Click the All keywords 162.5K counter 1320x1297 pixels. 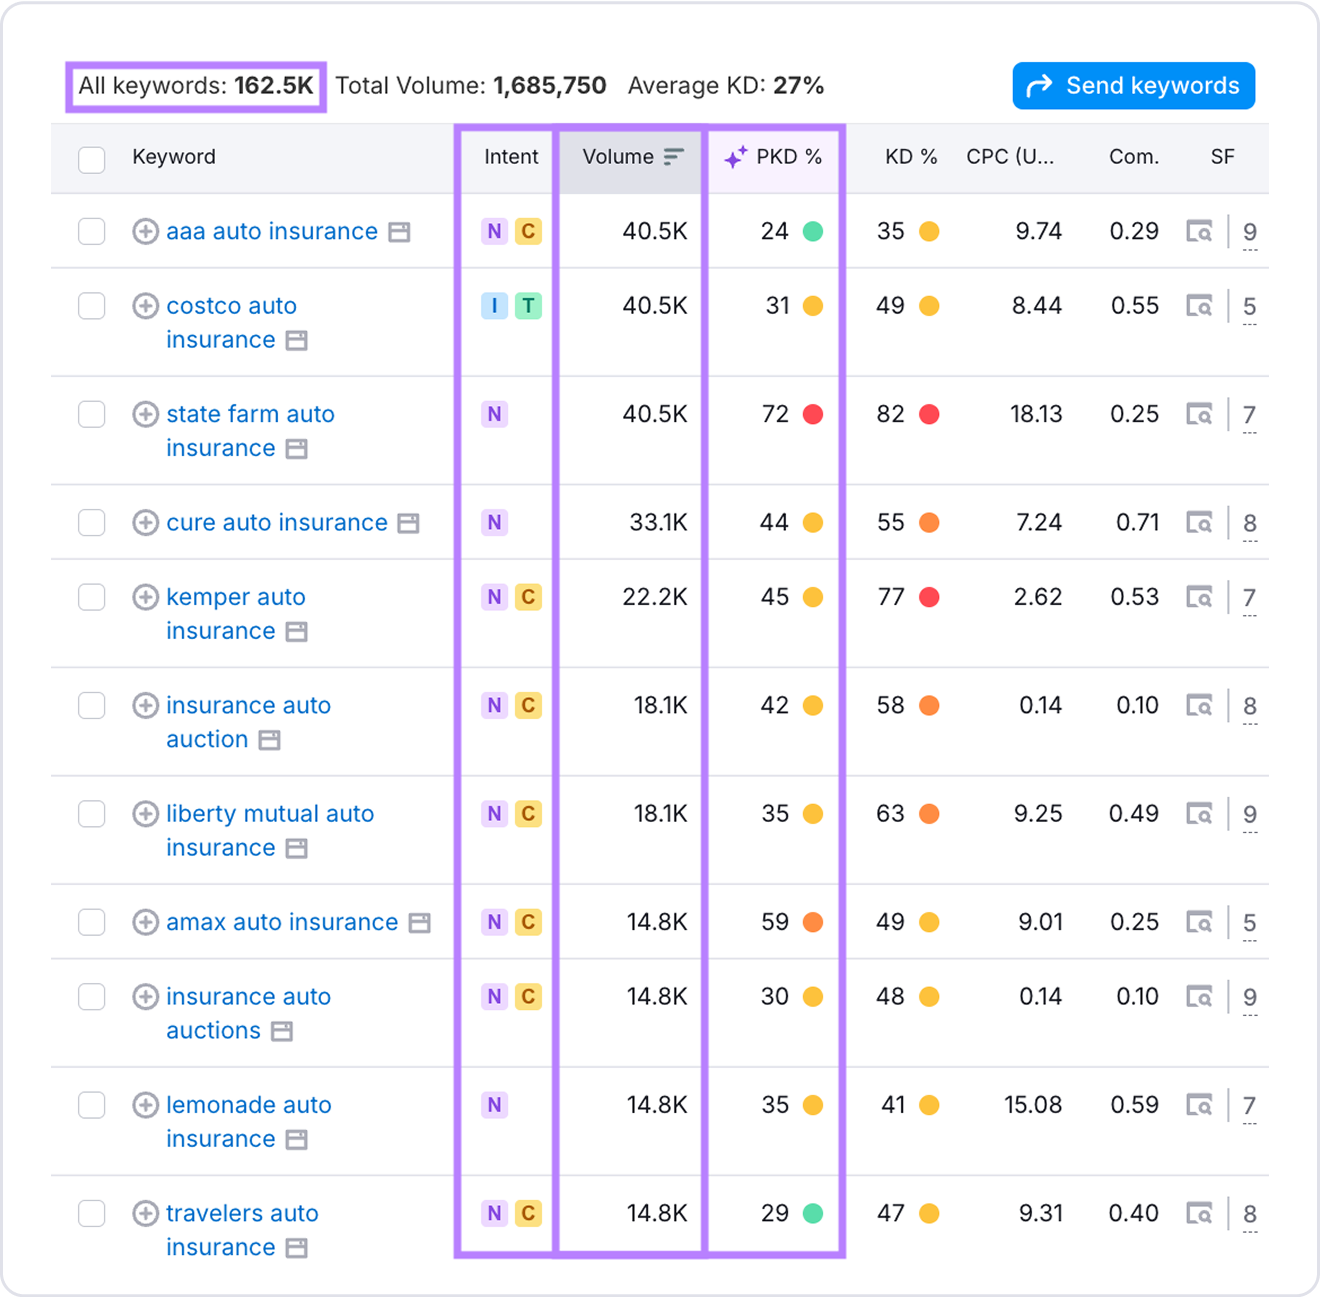(x=196, y=85)
